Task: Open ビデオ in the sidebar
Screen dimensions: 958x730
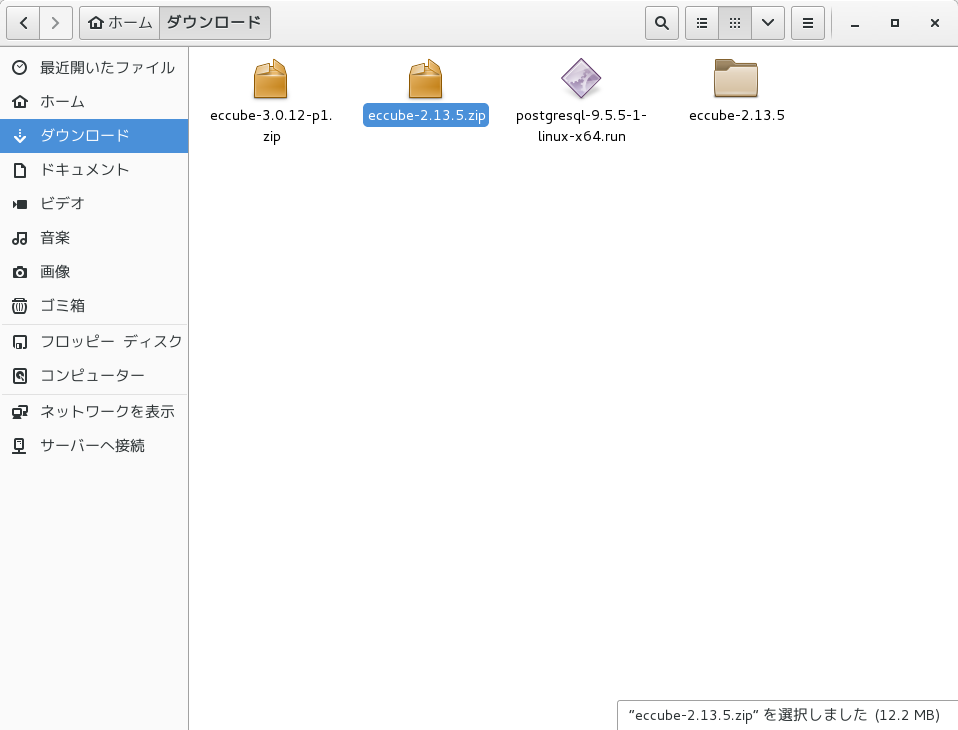Action: pos(94,203)
